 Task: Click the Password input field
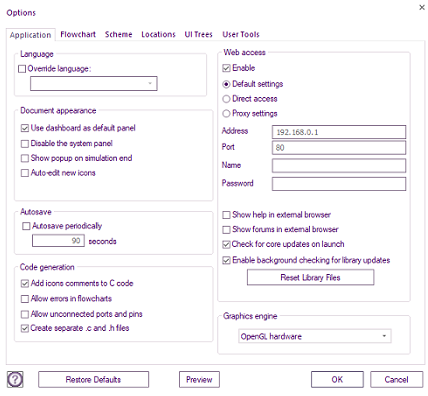coord(339,184)
